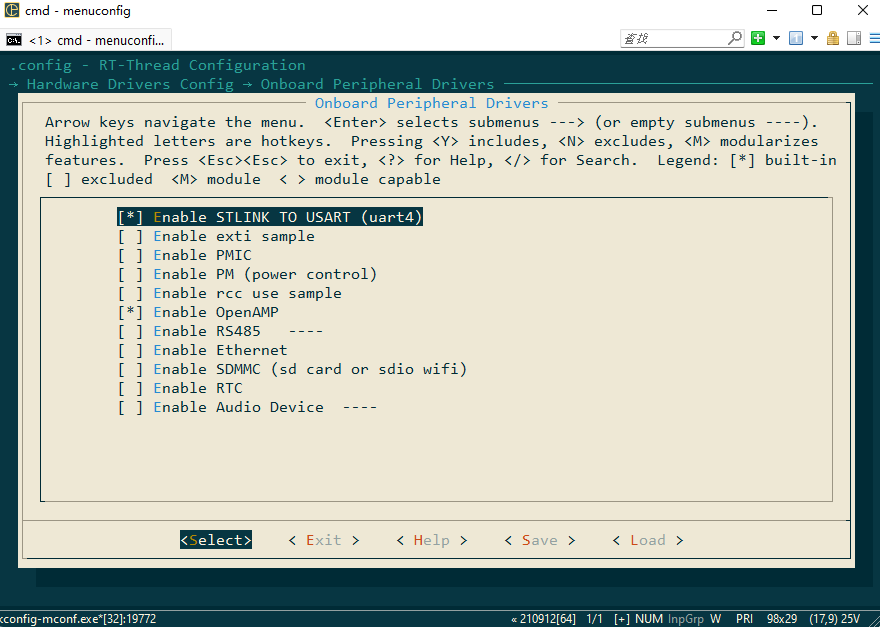Toggle Enable STLINK TO USART checkbox

(x=130, y=217)
